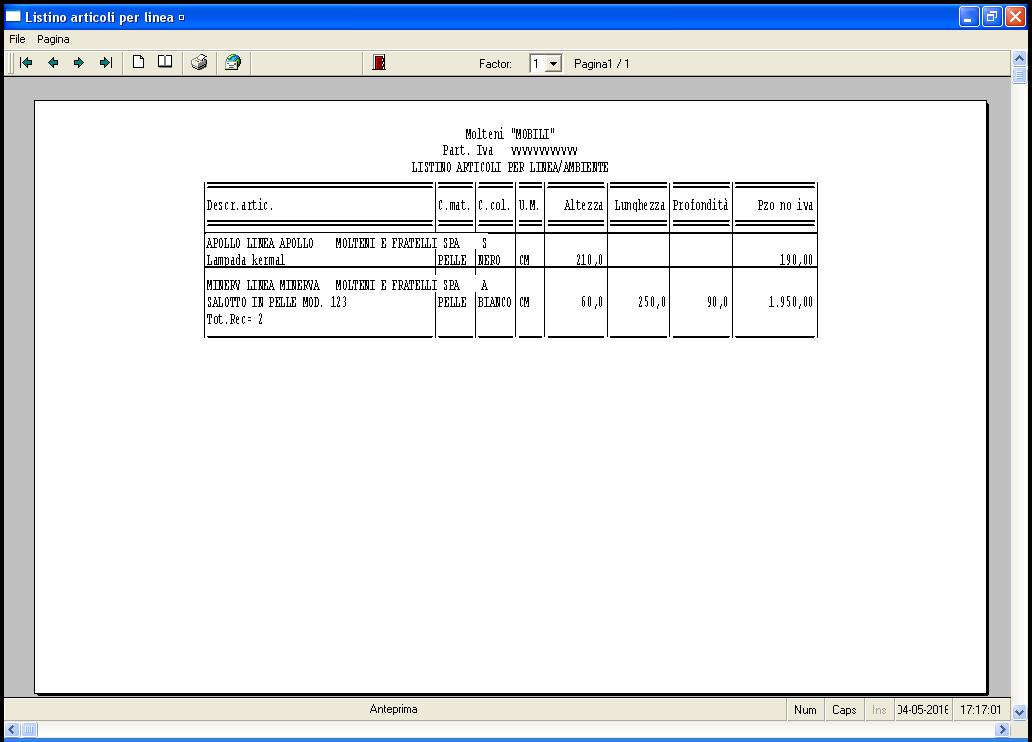This screenshot has width=1032, height=742.
Task: Click the 'BIANCO' colour cell
Action: coord(495,302)
